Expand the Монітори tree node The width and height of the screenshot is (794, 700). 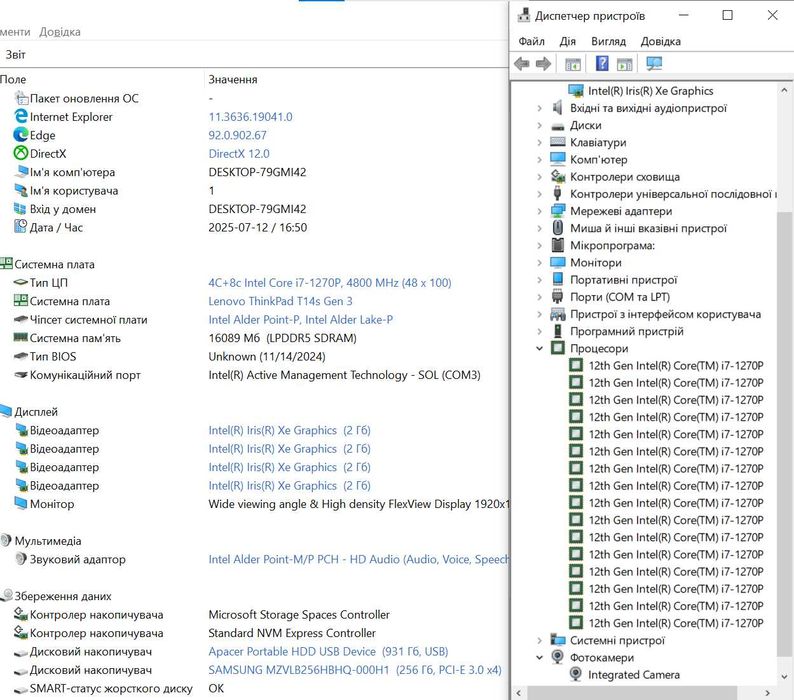(540, 262)
